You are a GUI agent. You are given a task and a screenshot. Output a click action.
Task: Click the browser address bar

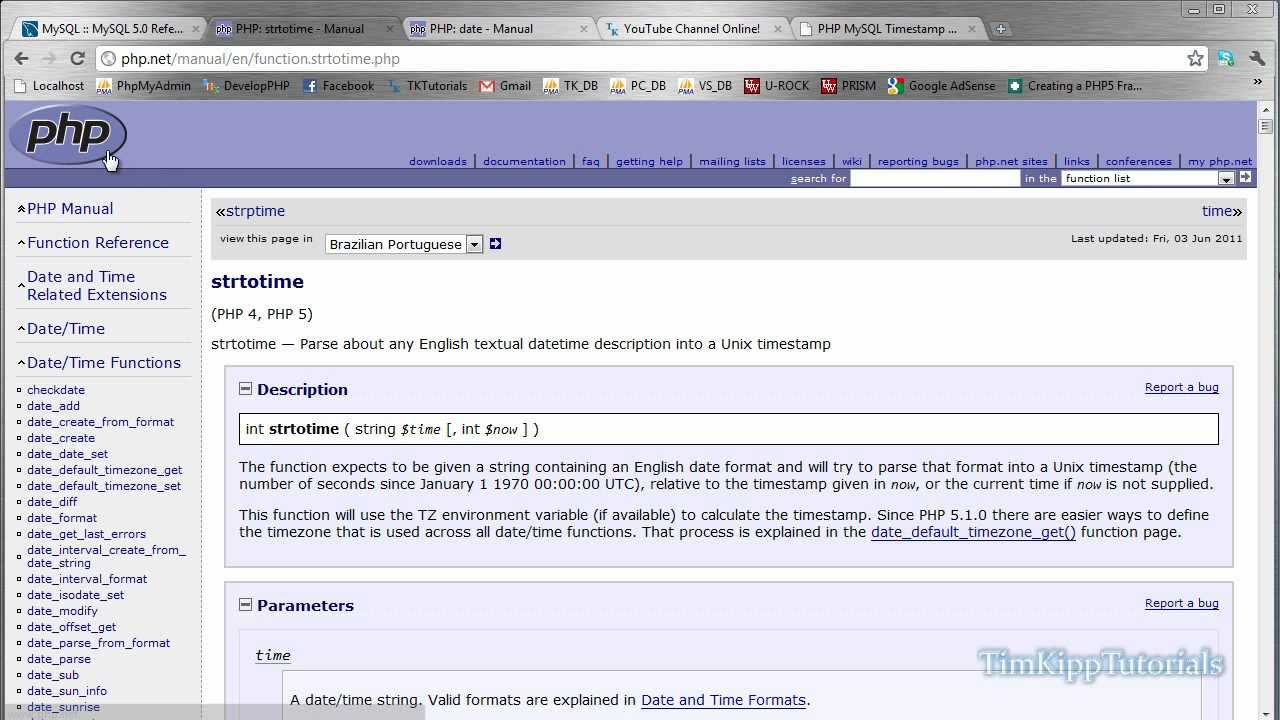tap(640, 59)
